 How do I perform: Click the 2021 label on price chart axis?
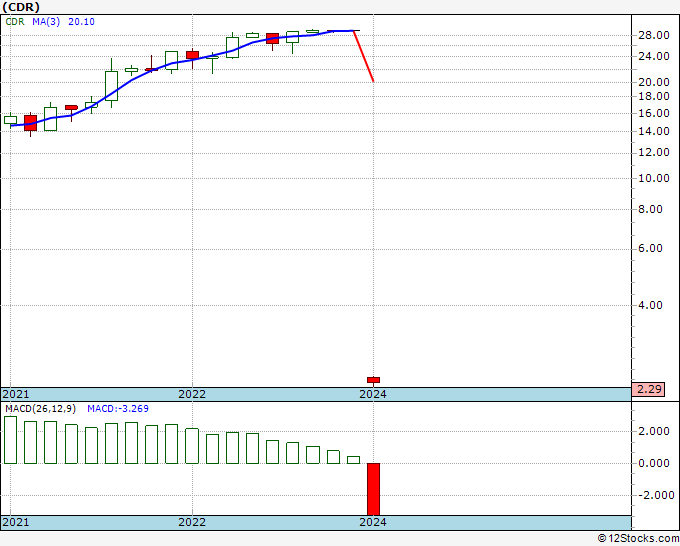click(x=16, y=394)
